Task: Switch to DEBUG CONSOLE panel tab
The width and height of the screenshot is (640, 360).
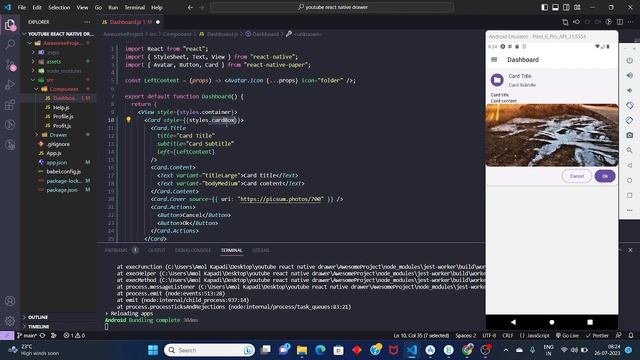Action: click(193, 250)
